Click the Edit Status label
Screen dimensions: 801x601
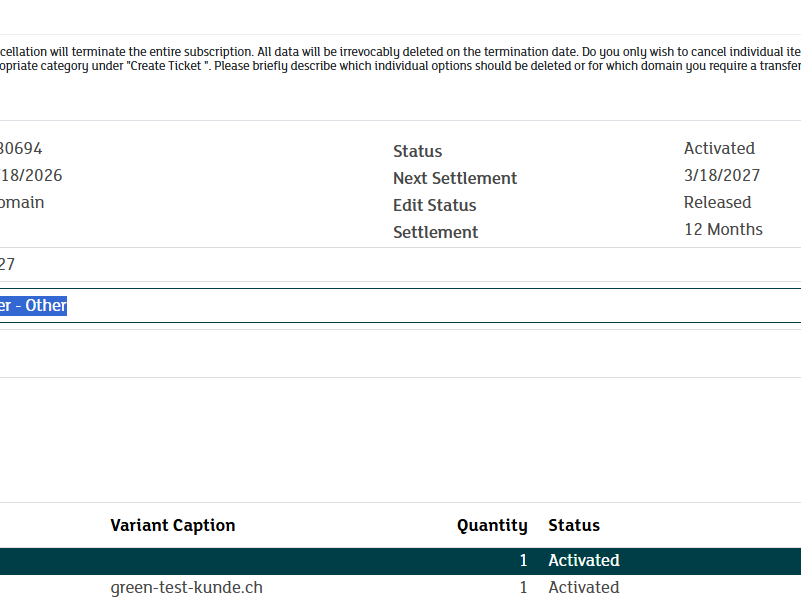pyautogui.click(x=434, y=205)
